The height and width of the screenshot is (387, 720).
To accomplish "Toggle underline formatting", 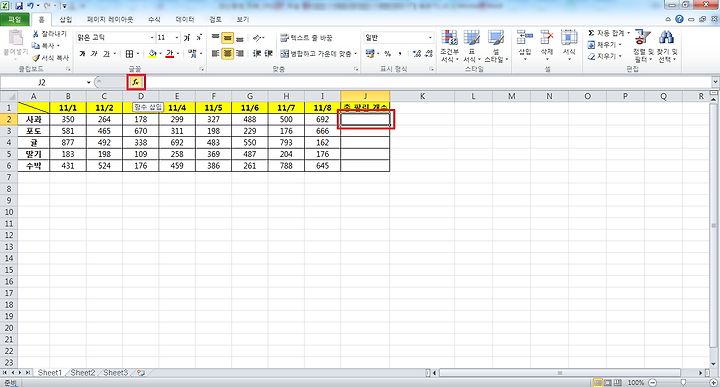I will pyautogui.click(x=106, y=54).
